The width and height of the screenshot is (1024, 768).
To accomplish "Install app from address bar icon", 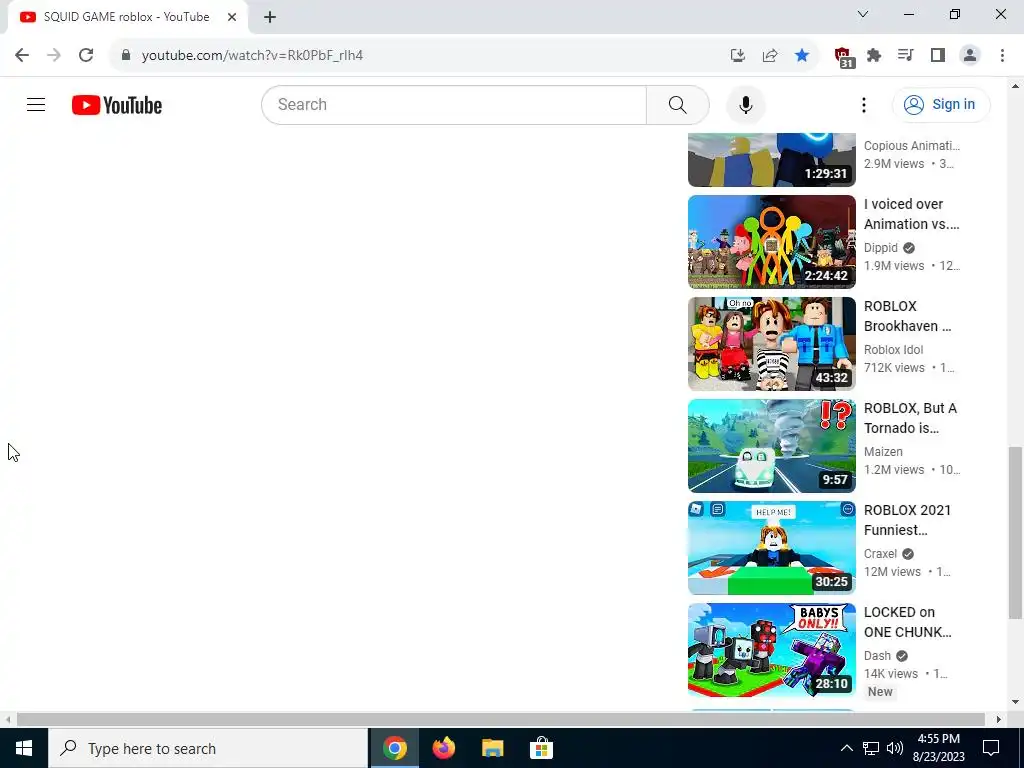I will pyautogui.click(x=737, y=55).
